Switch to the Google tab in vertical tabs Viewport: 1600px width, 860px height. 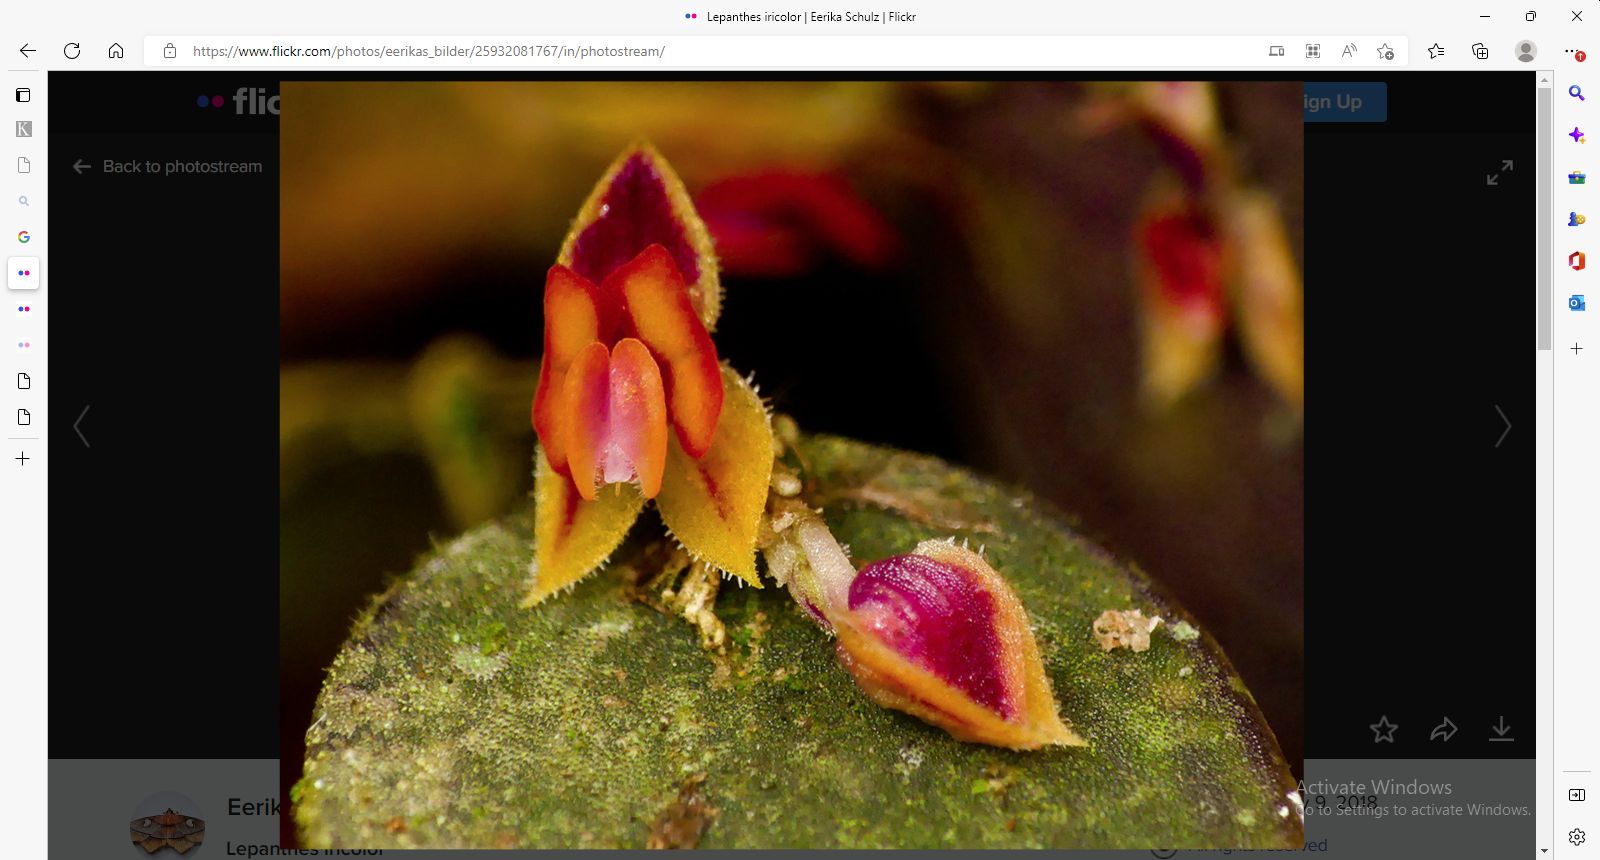pyautogui.click(x=23, y=237)
